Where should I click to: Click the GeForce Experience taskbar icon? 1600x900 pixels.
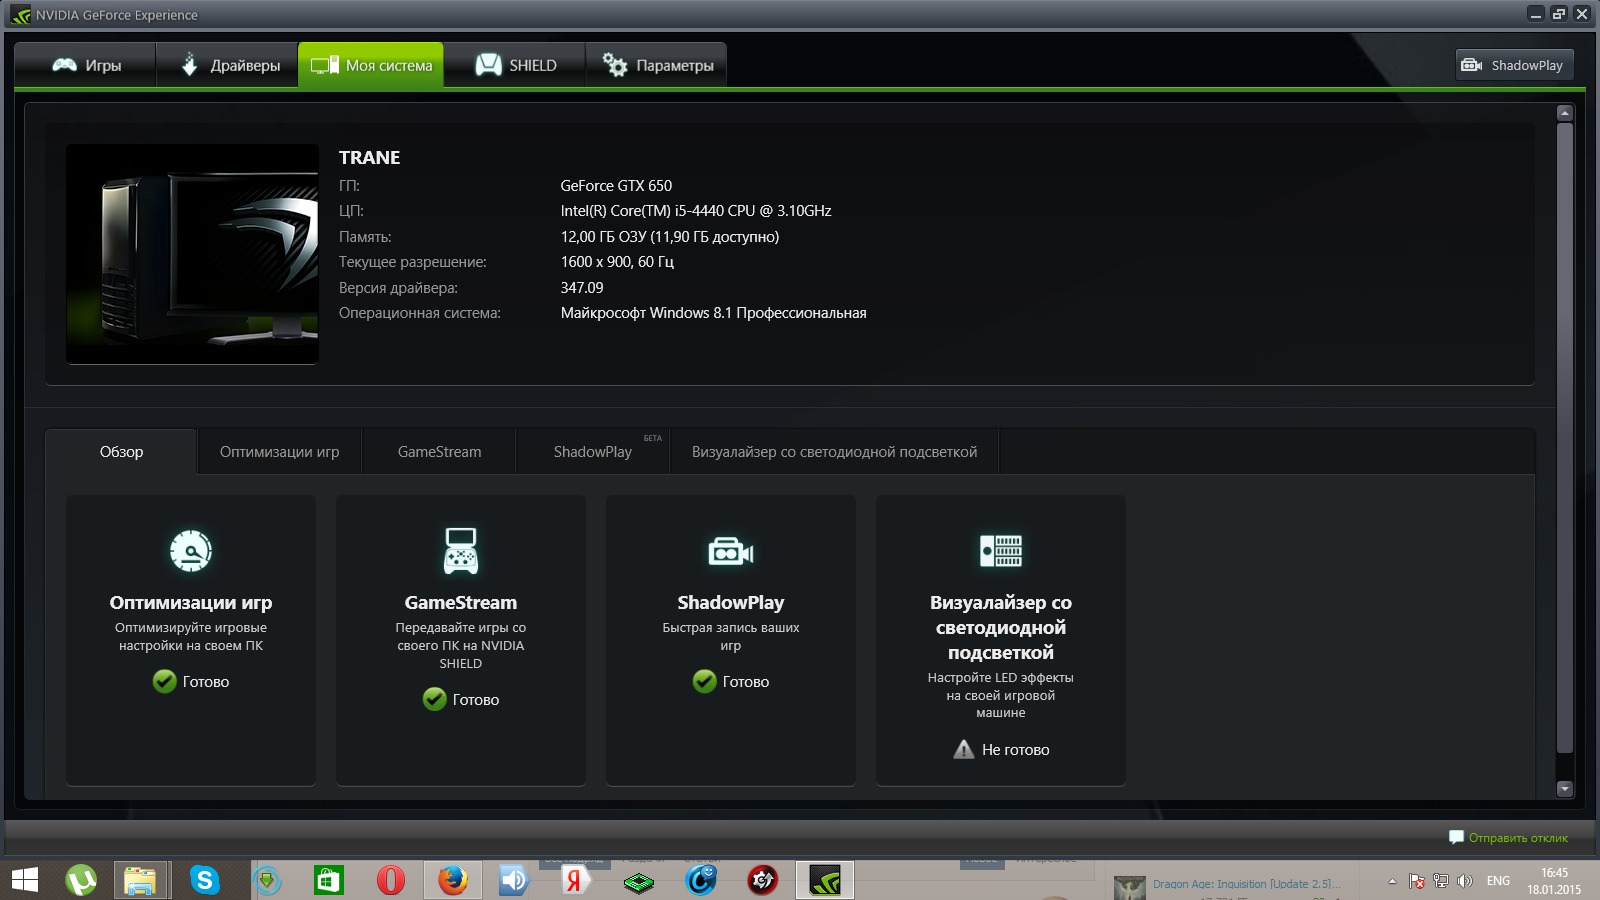pyautogui.click(x=825, y=880)
